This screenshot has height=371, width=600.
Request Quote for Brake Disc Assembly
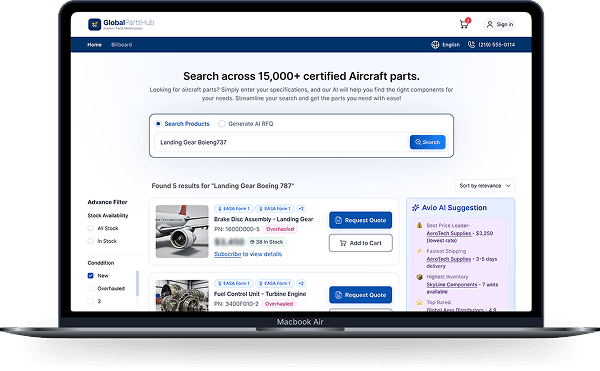coord(360,220)
